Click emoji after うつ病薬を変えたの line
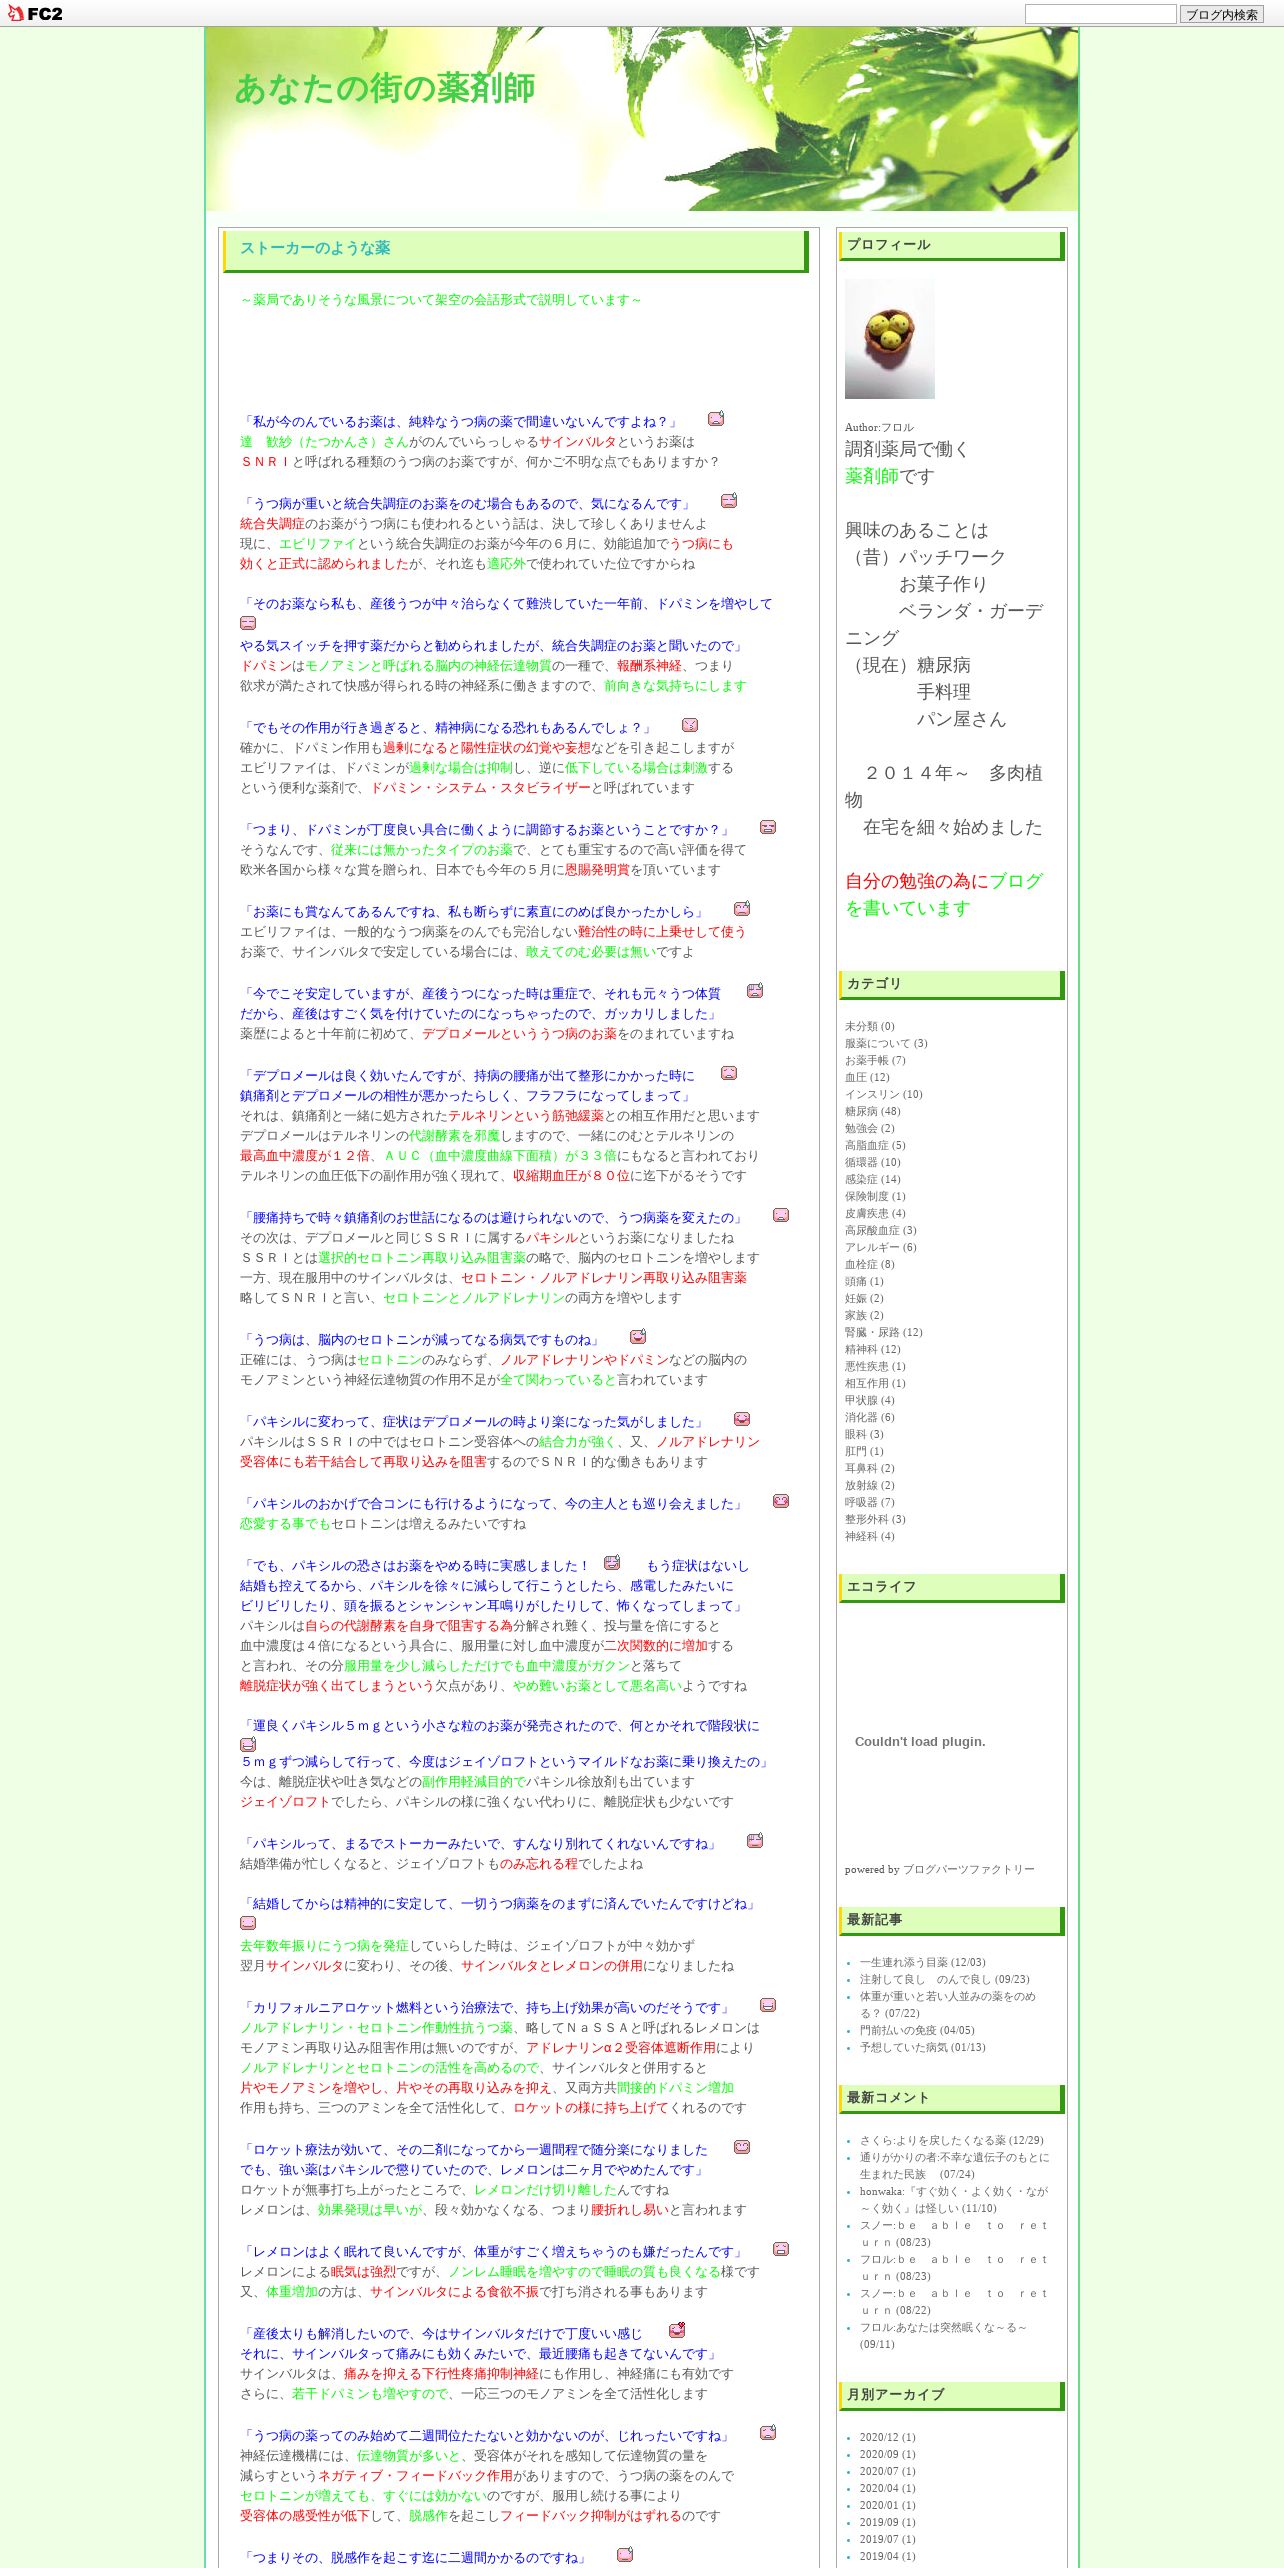The width and height of the screenshot is (1284, 2568). tap(781, 1215)
